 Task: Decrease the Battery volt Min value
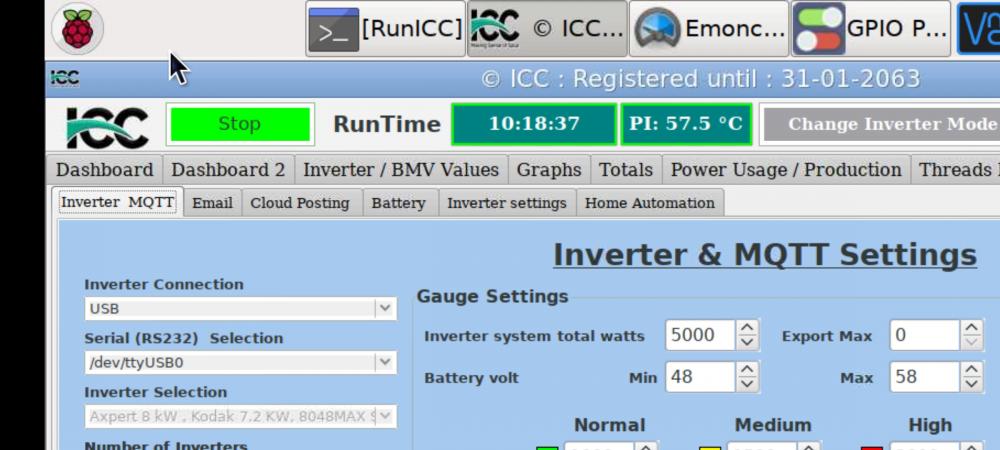747,384
